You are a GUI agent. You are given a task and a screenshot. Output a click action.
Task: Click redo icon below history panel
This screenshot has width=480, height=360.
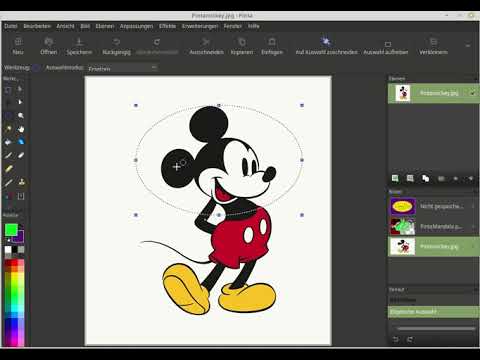(x=410, y=339)
